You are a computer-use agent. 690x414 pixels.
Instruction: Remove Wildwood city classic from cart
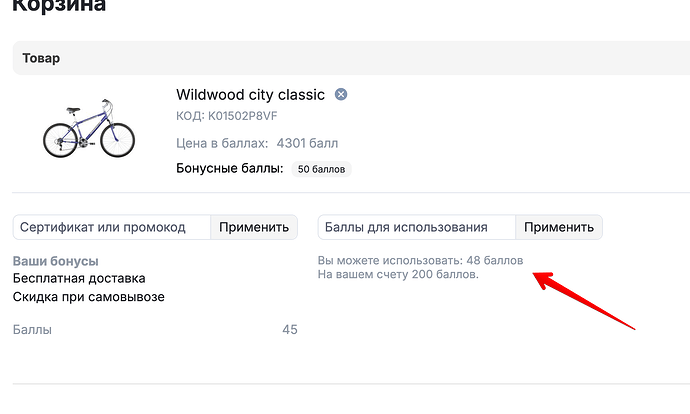coord(341,94)
